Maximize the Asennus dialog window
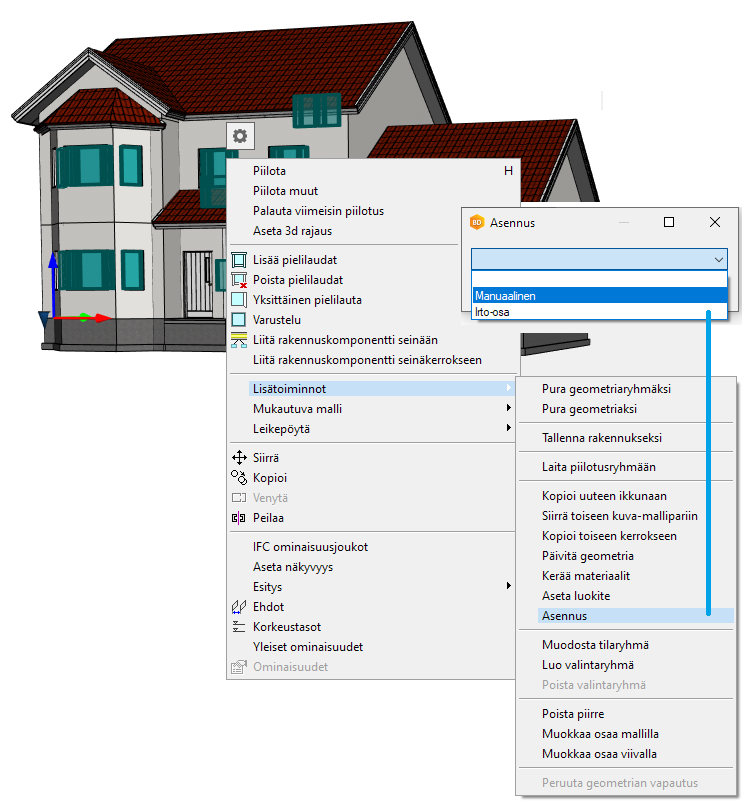The width and height of the screenshot is (747, 807). [x=669, y=223]
